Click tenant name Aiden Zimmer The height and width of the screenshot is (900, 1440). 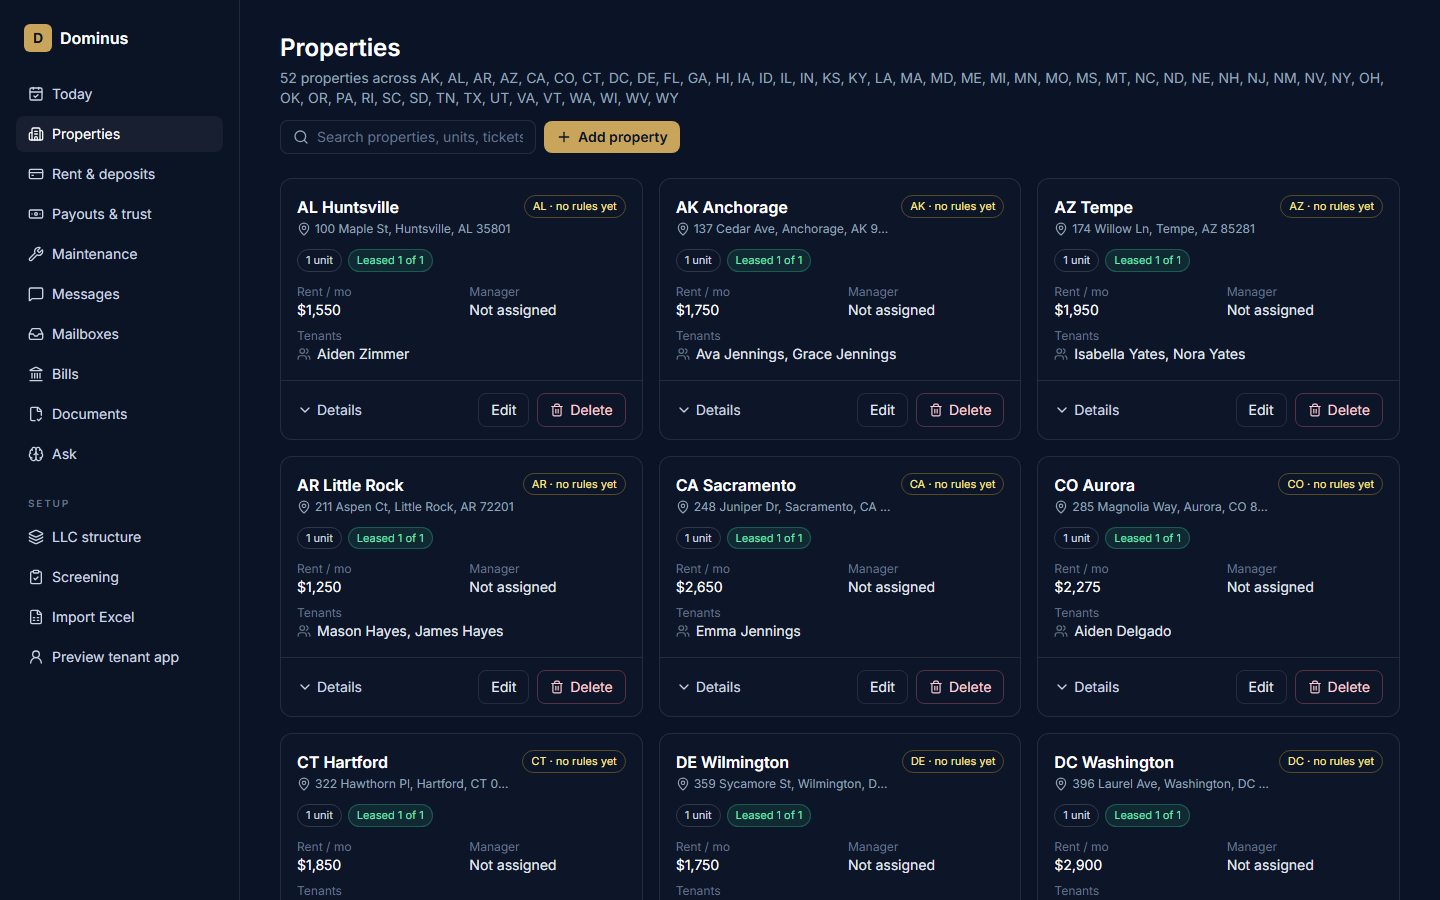click(363, 354)
